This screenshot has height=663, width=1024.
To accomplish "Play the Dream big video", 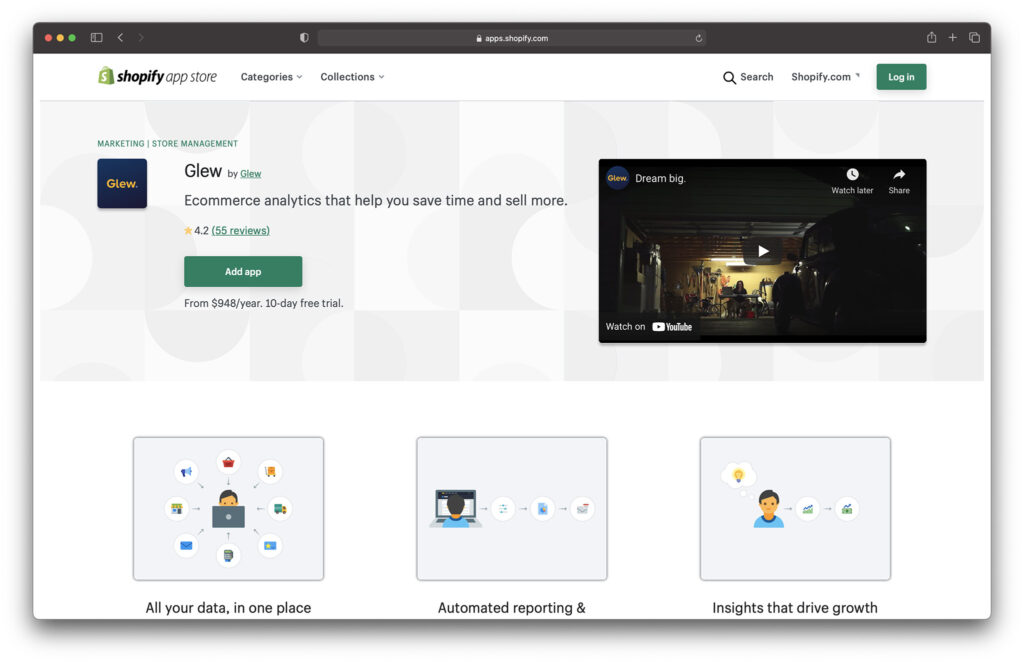I will pyautogui.click(x=763, y=251).
